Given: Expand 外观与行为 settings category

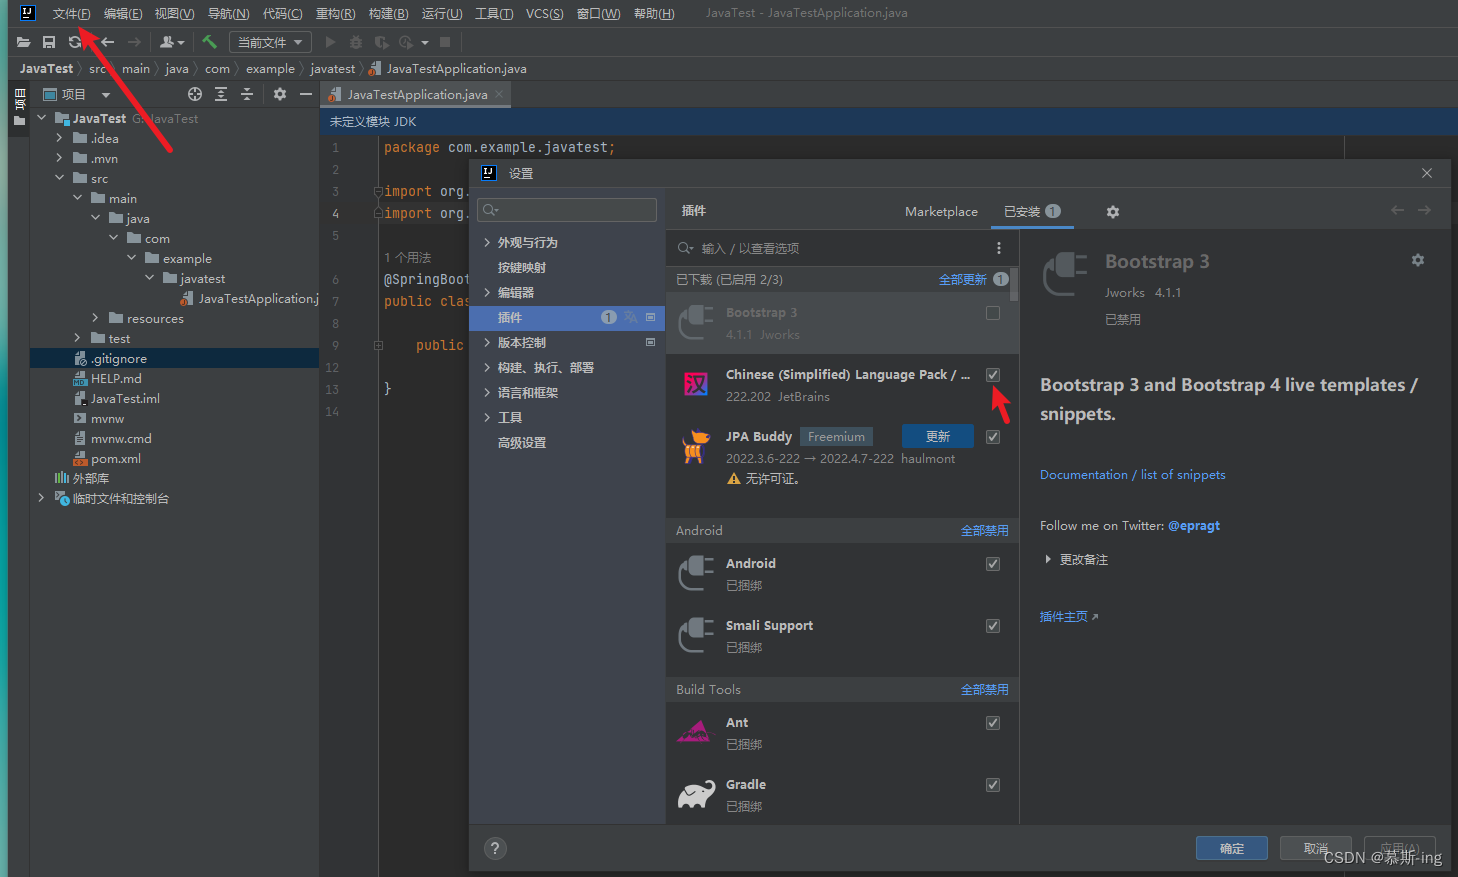Looking at the screenshot, I should (487, 243).
